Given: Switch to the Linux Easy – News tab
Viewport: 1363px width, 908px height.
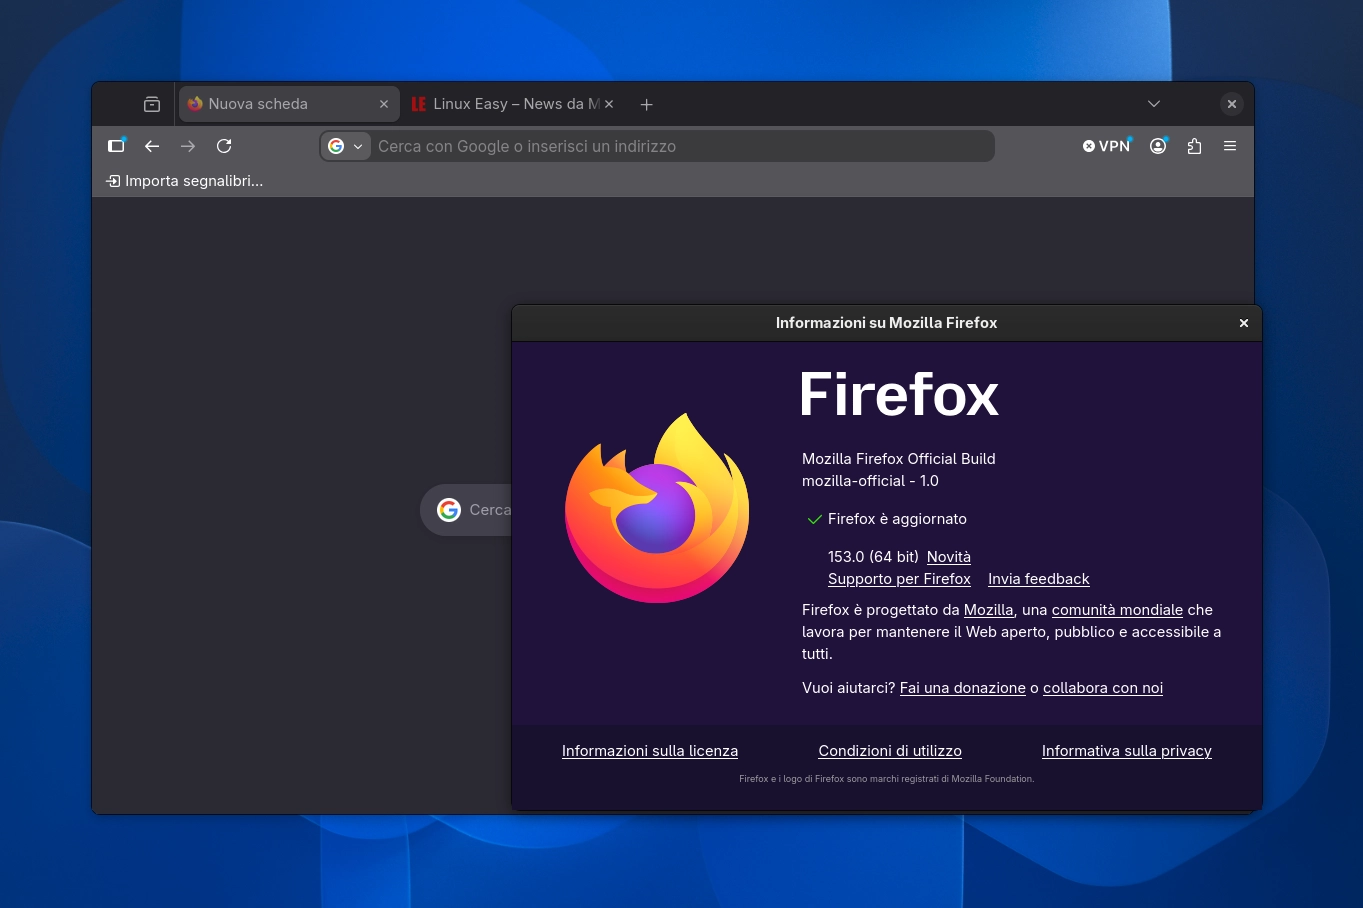Looking at the screenshot, I should 512,104.
